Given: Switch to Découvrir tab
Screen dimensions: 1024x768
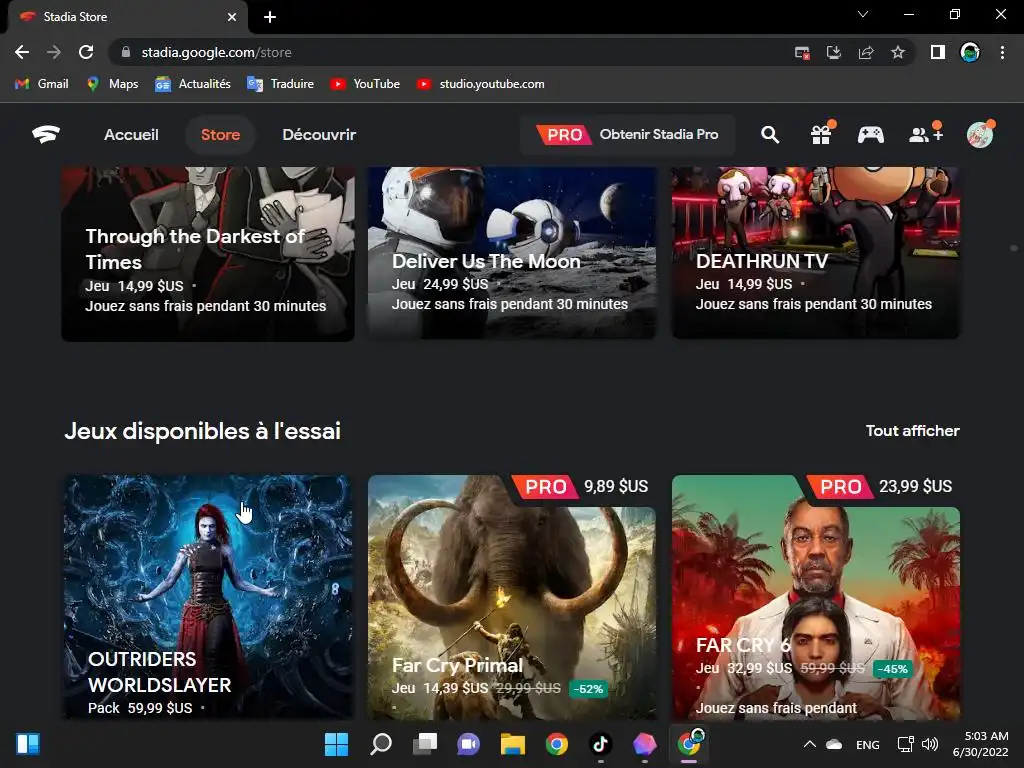Looking at the screenshot, I should (x=319, y=135).
